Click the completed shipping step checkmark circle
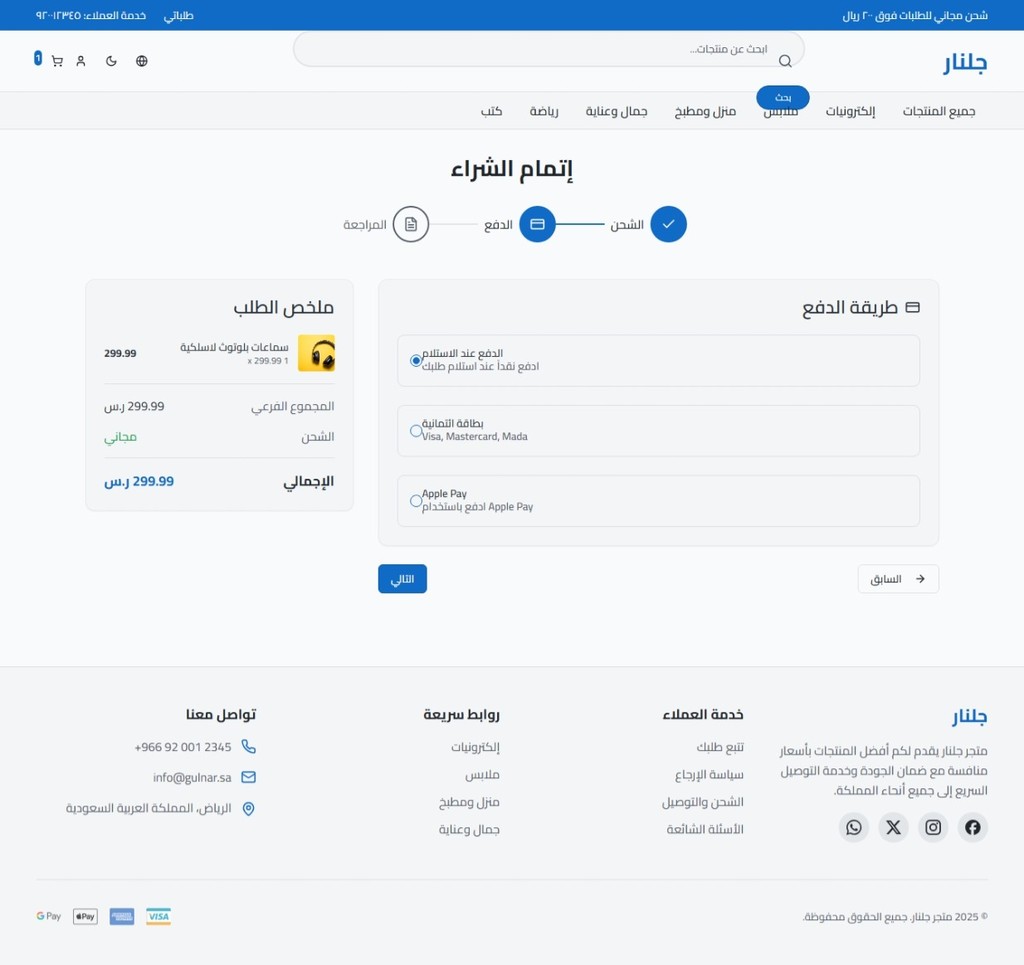1024x965 pixels. [x=668, y=224]
